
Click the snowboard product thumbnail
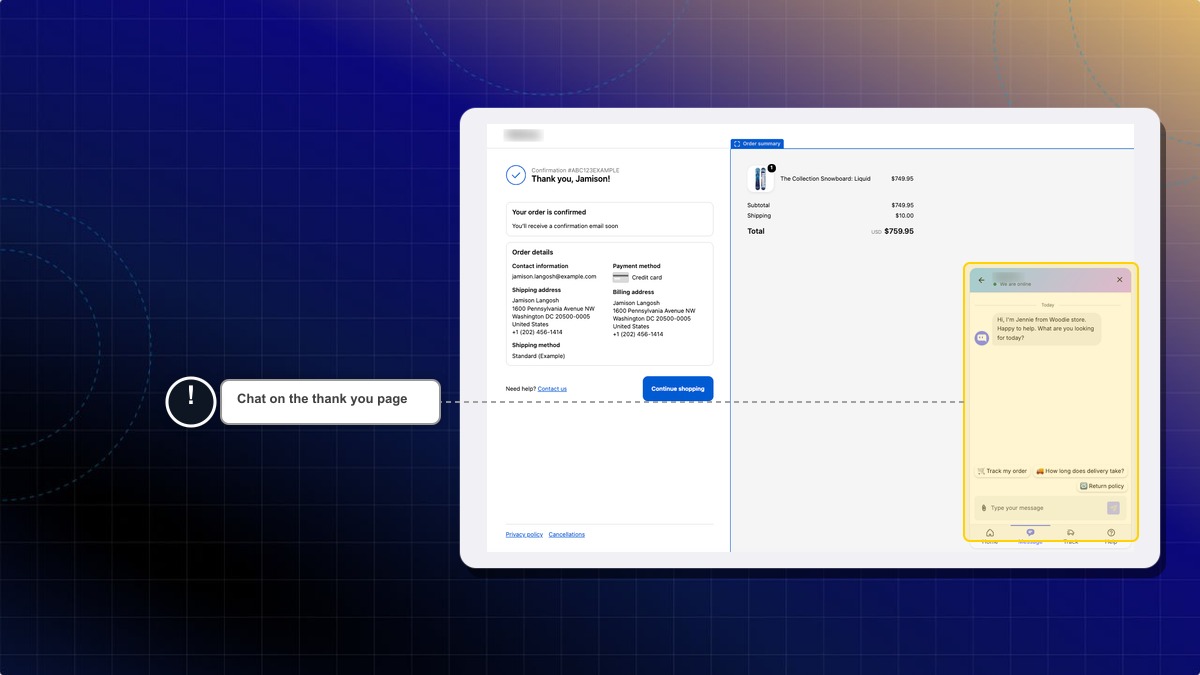(761, 179)
